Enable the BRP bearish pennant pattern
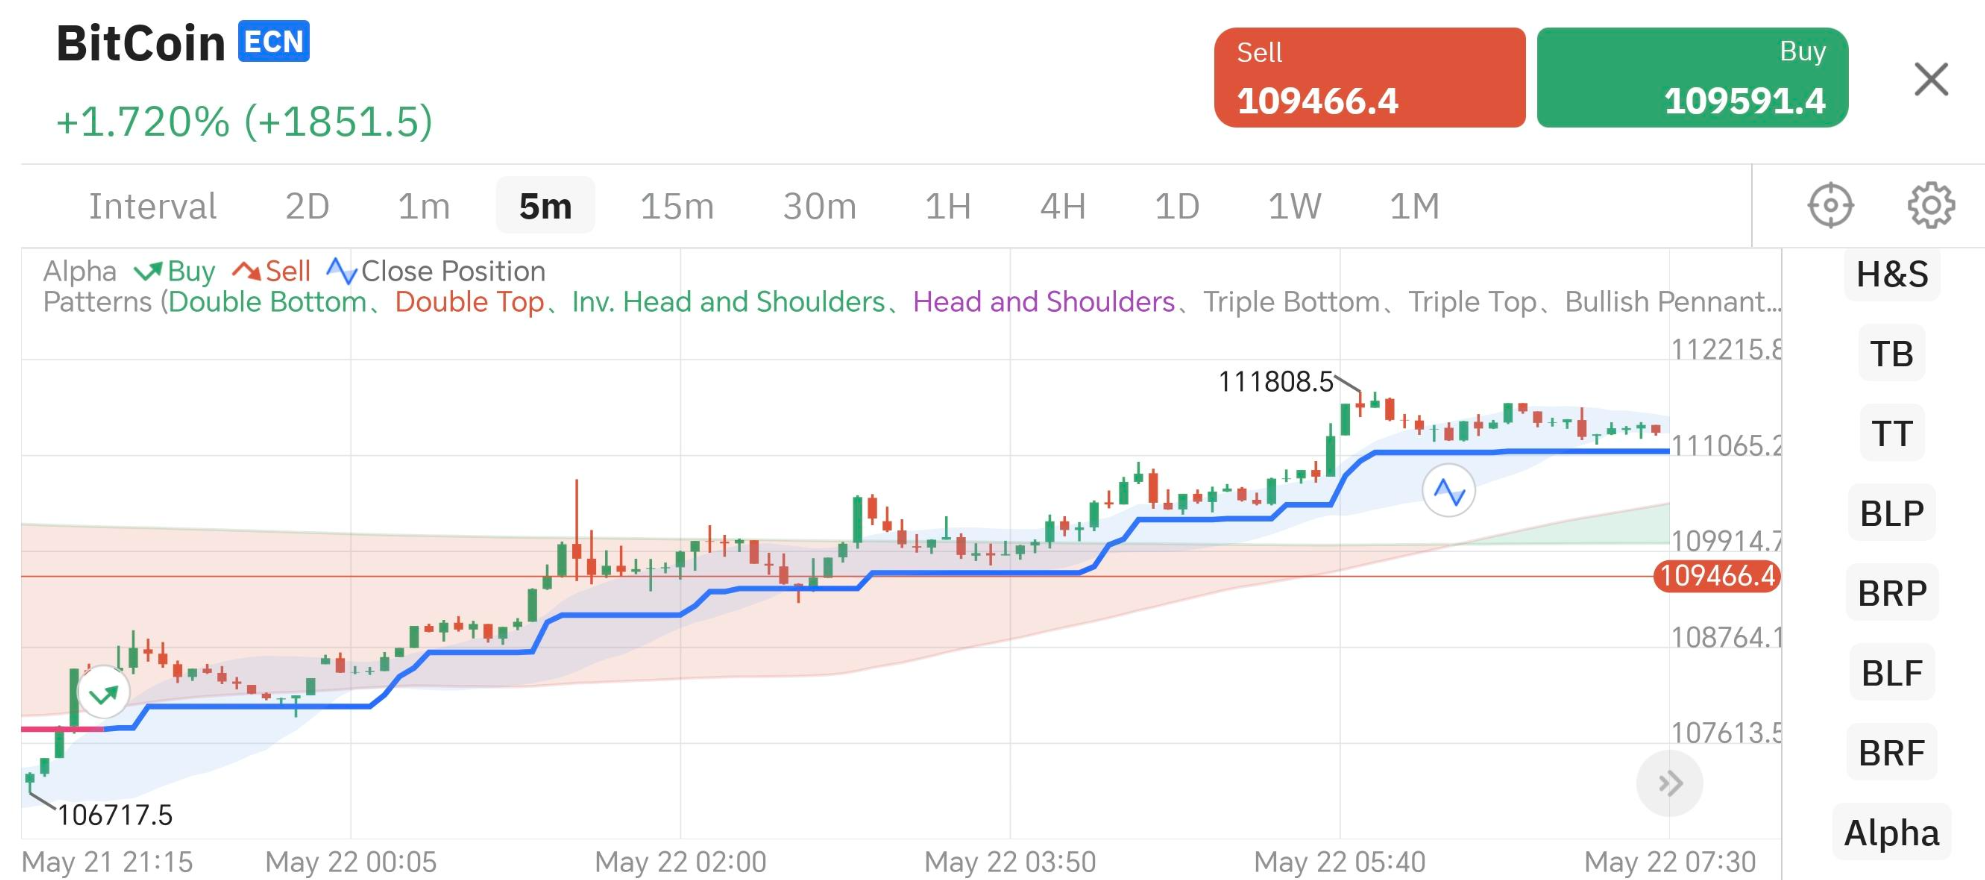1985x880 pixels. [1891, 594]
